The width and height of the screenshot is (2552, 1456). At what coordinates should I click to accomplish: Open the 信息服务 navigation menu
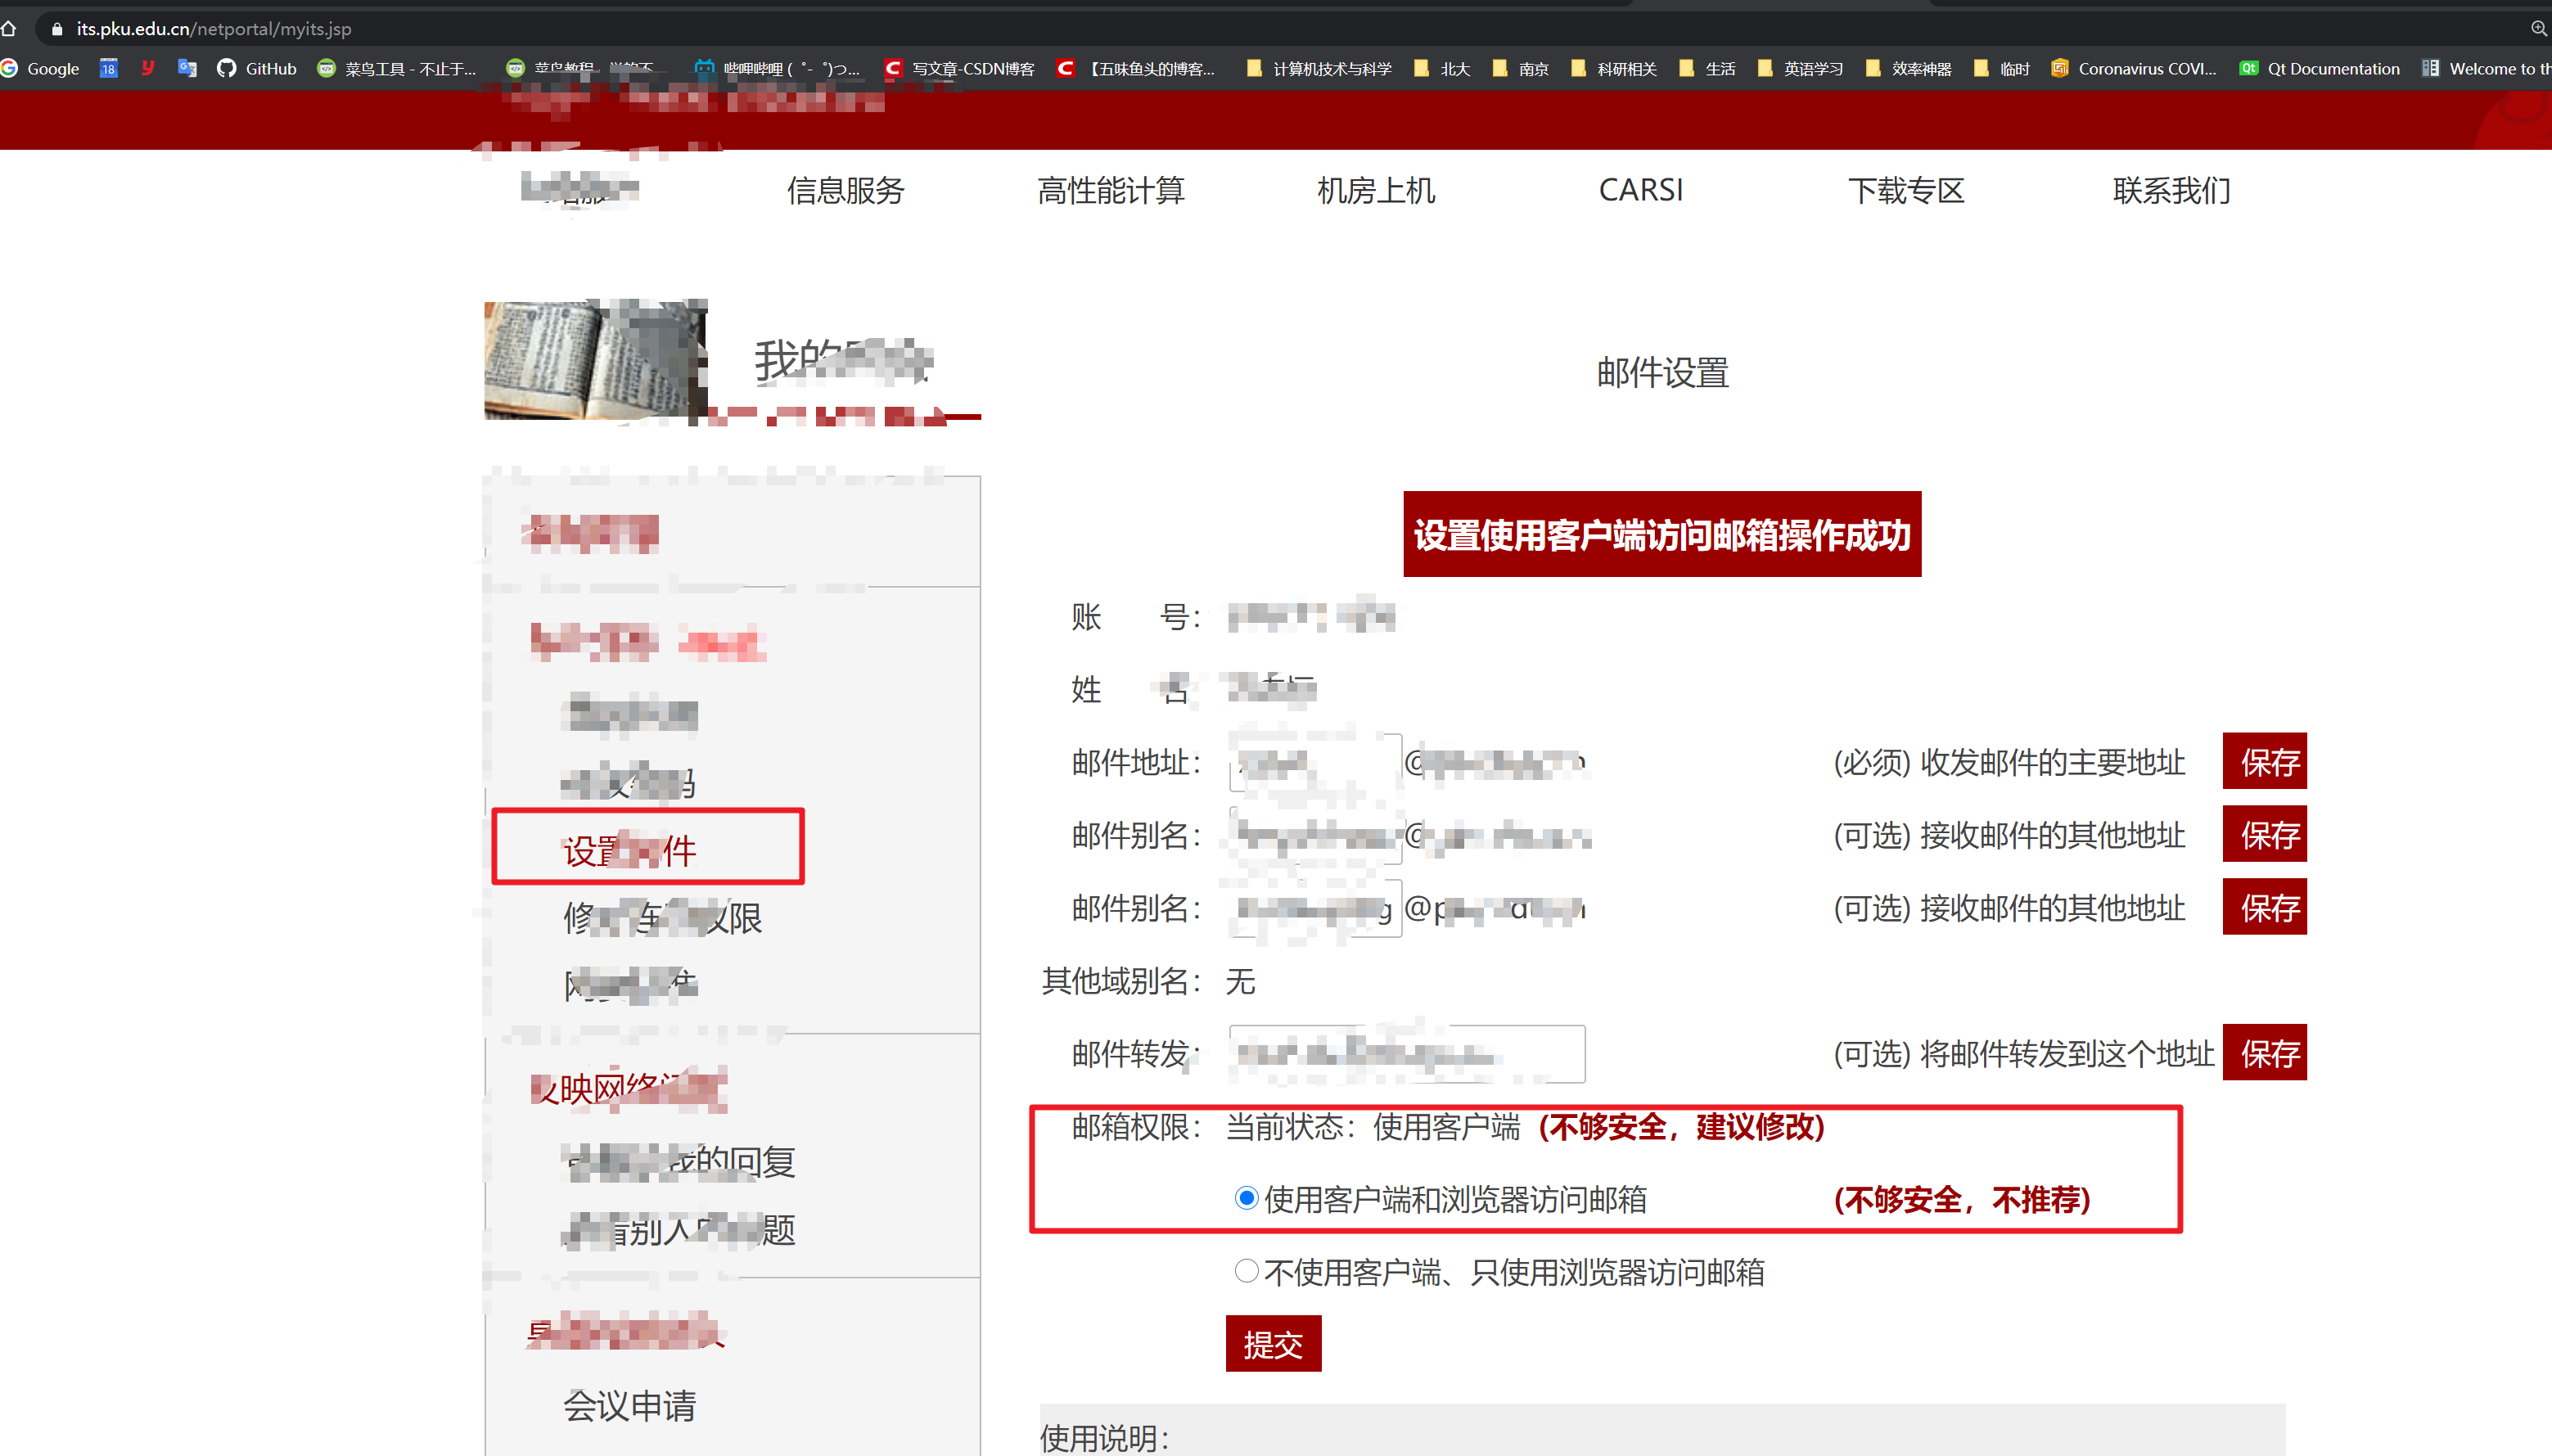845,190
